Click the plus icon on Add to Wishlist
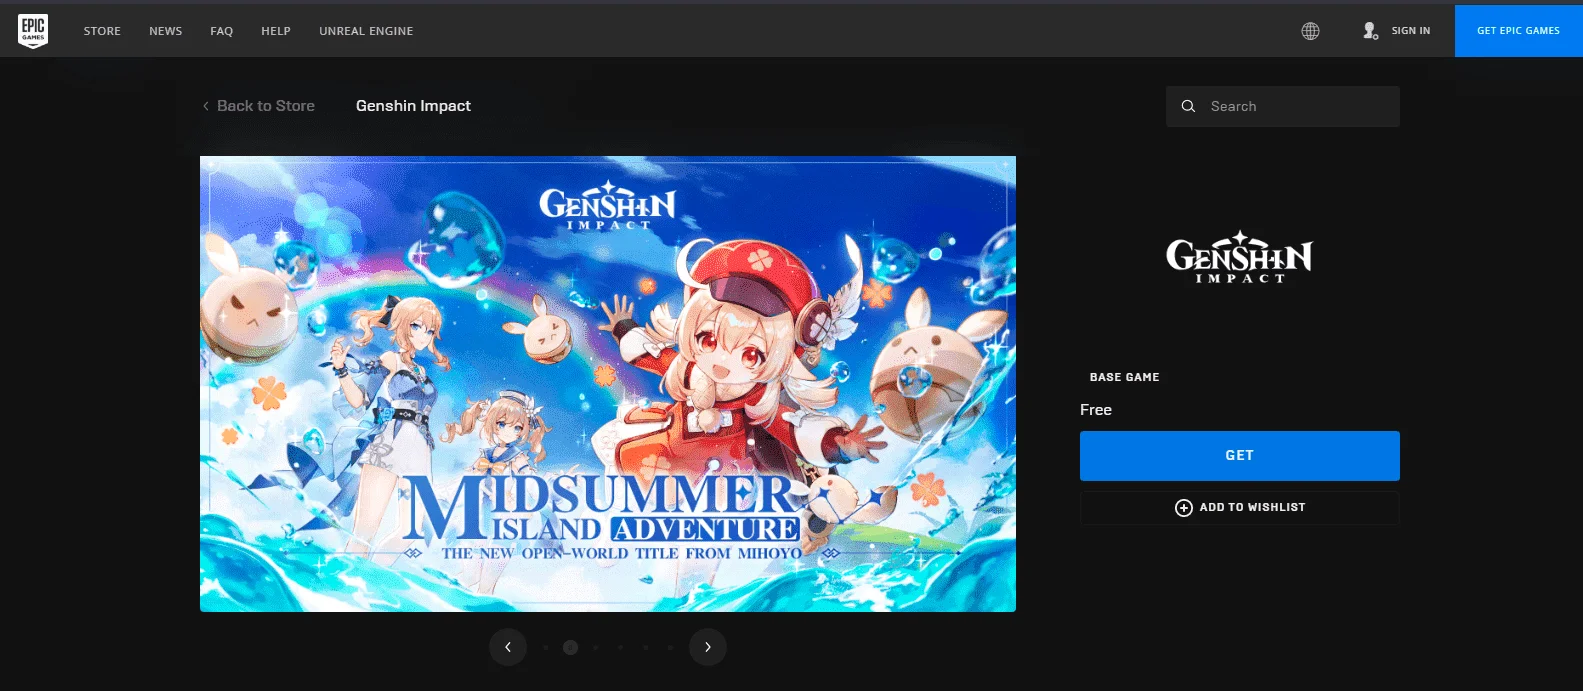 (1183, 508)
